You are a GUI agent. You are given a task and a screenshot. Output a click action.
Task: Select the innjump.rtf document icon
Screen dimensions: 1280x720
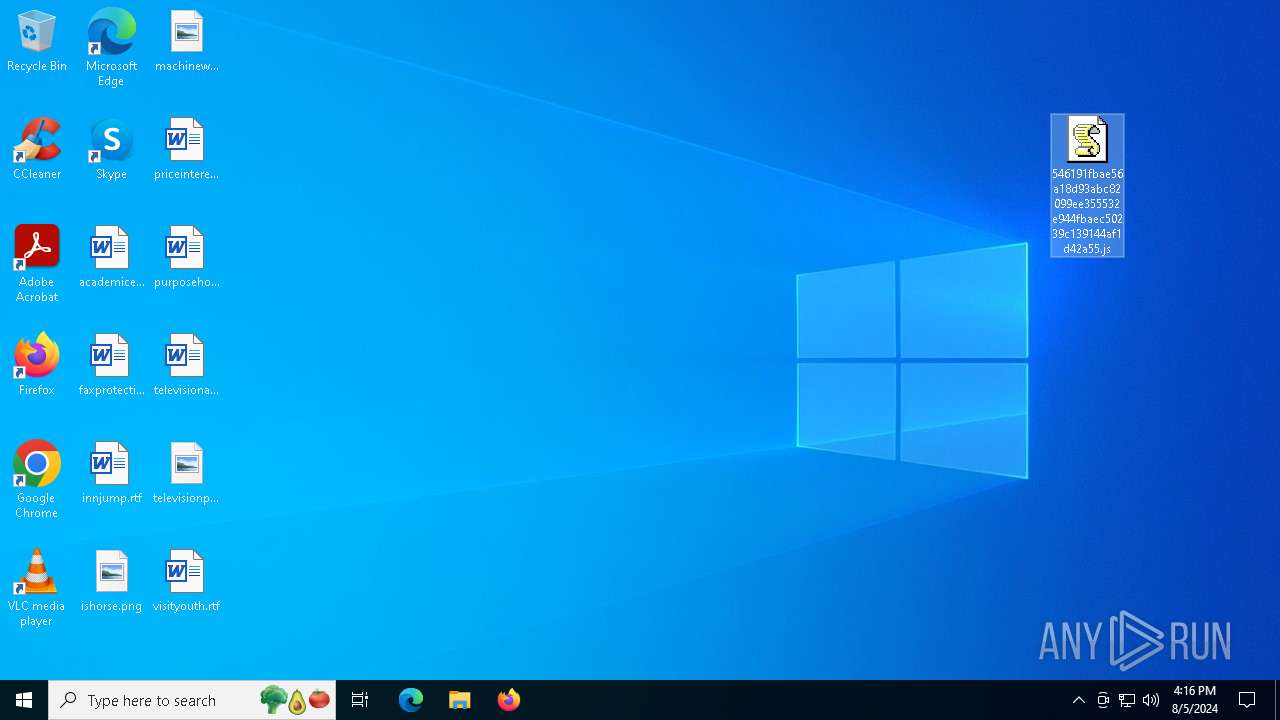pyautogui.click(x=111, y=474)
